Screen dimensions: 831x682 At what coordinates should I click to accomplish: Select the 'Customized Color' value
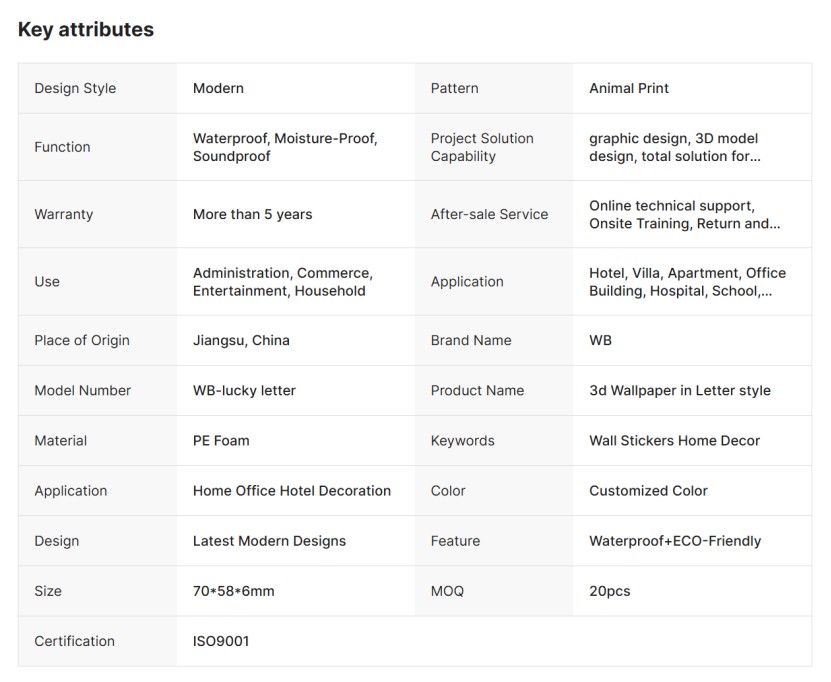(x=648, y=490)
